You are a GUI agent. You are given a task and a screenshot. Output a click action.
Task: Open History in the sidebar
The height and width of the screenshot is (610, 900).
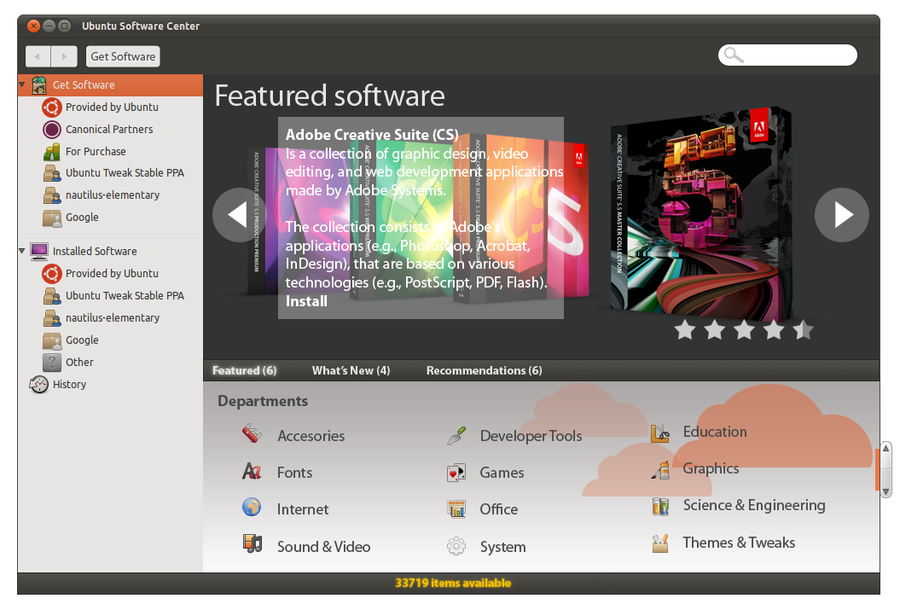point(69,384)
